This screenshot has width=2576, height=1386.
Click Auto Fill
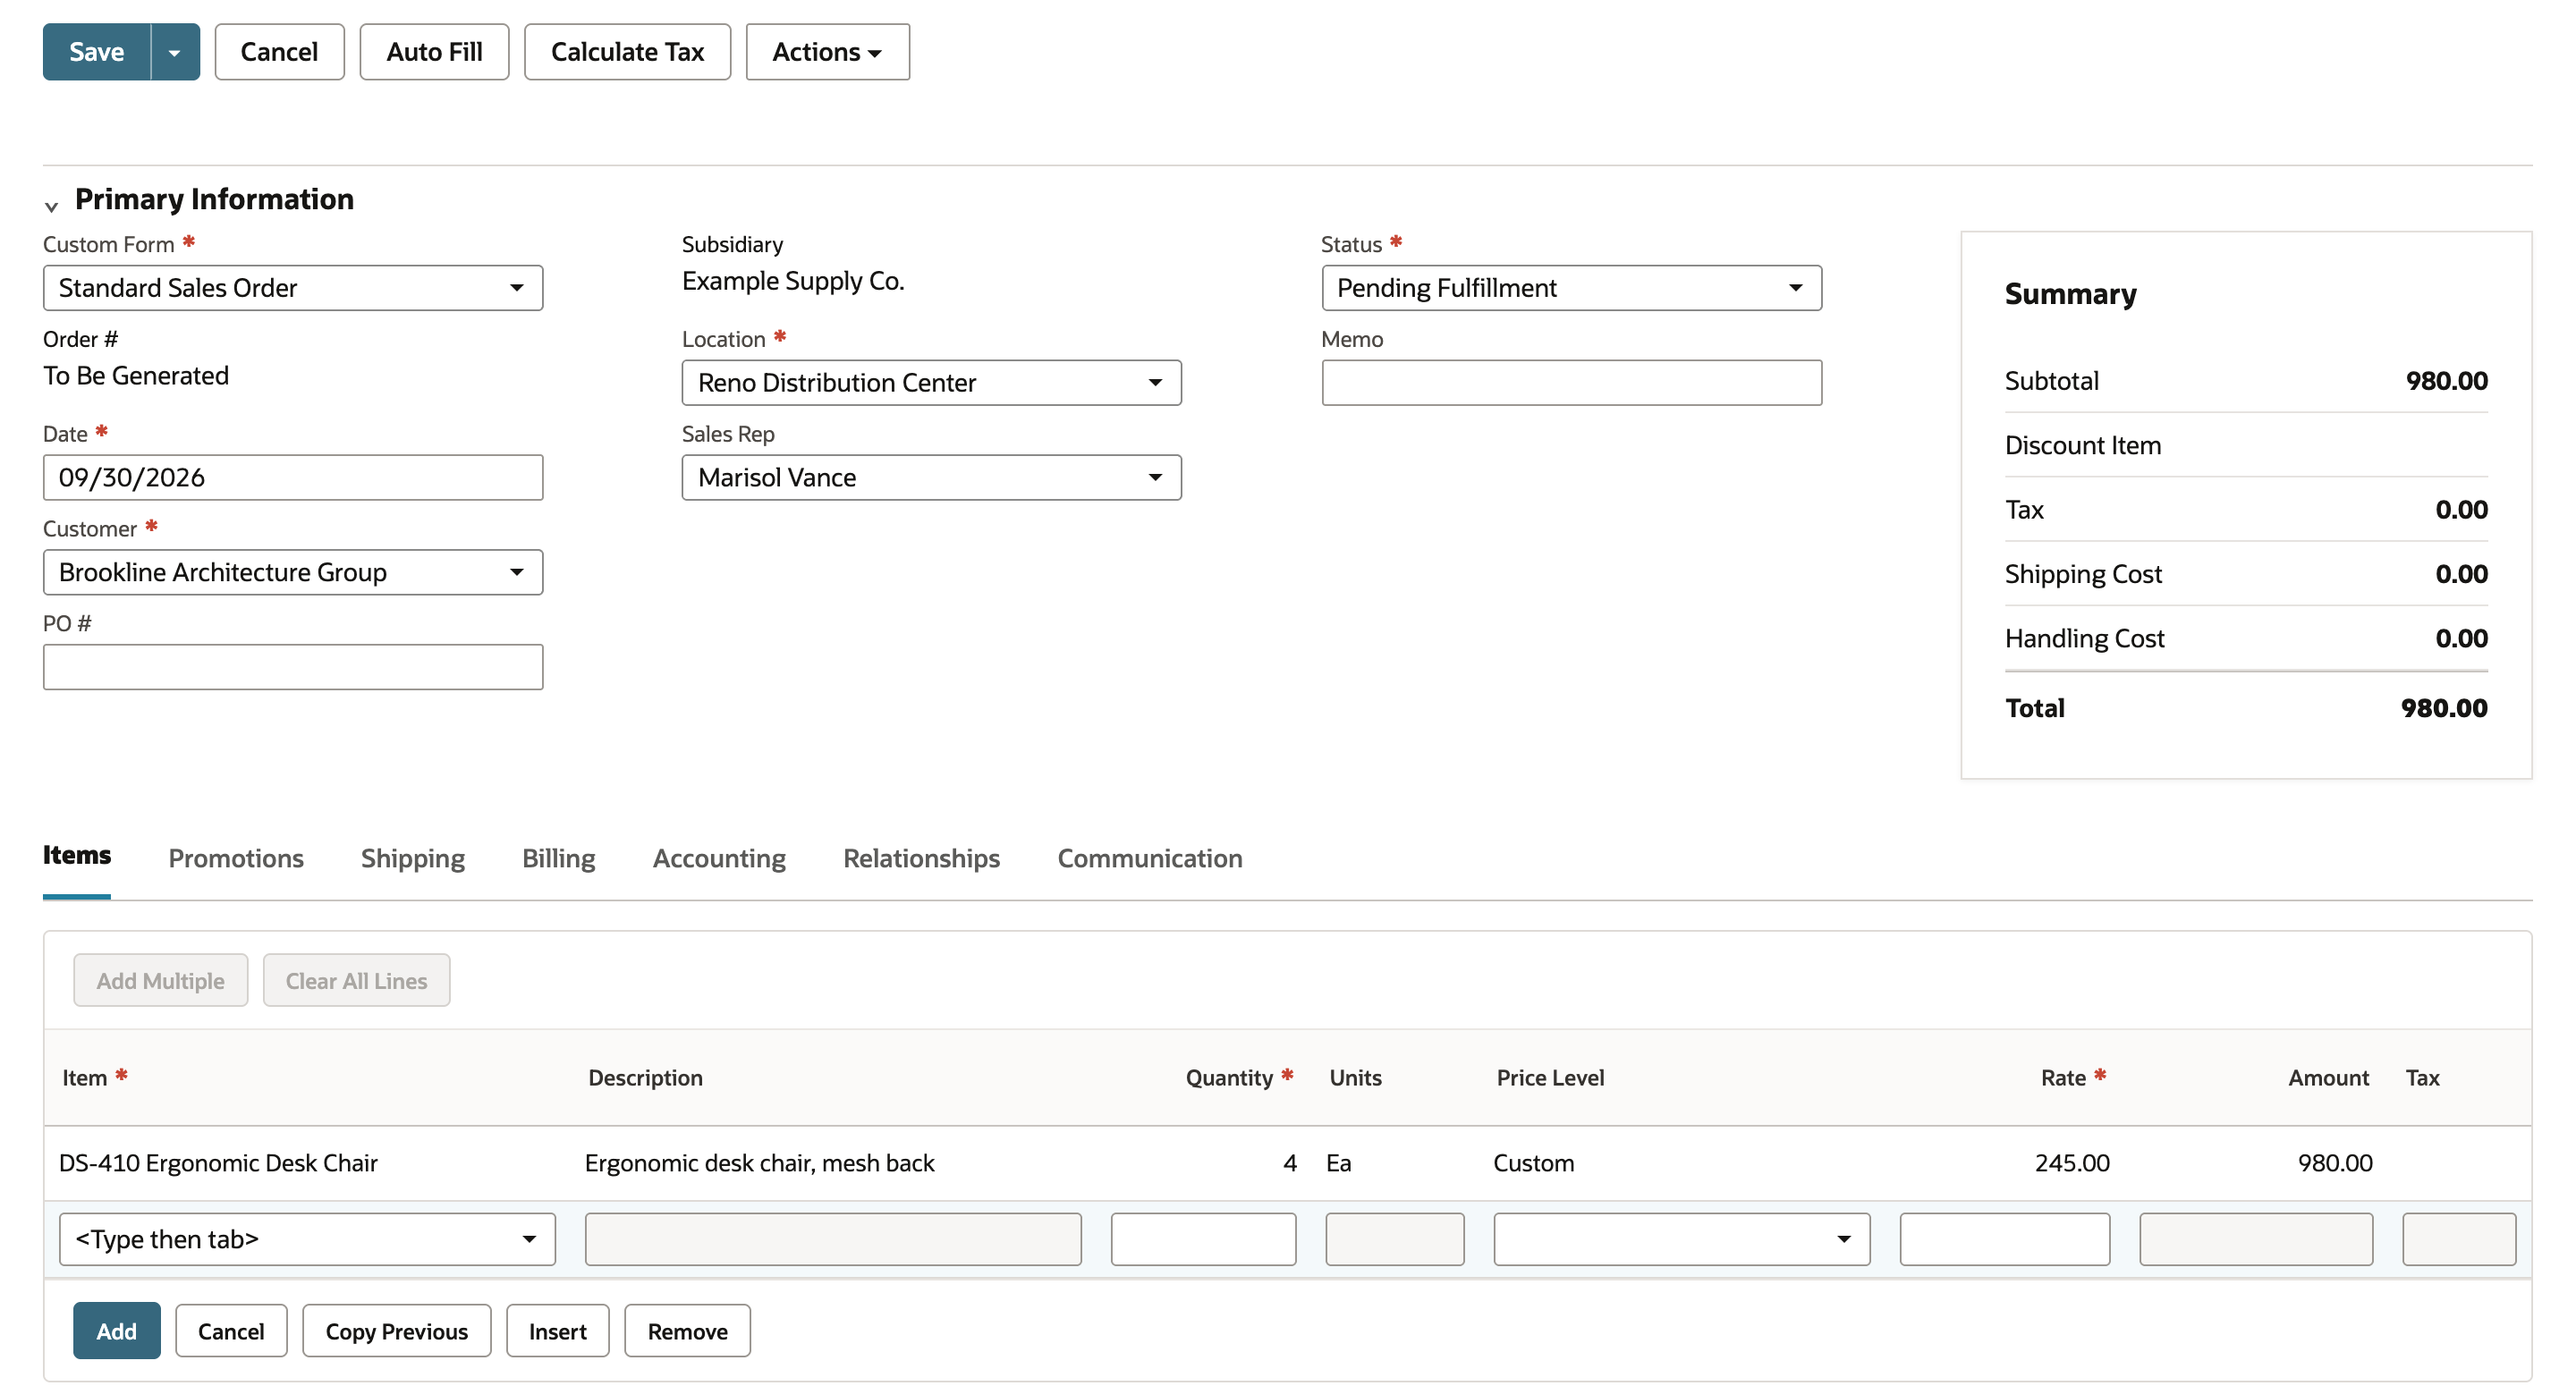tap(434, 52)
